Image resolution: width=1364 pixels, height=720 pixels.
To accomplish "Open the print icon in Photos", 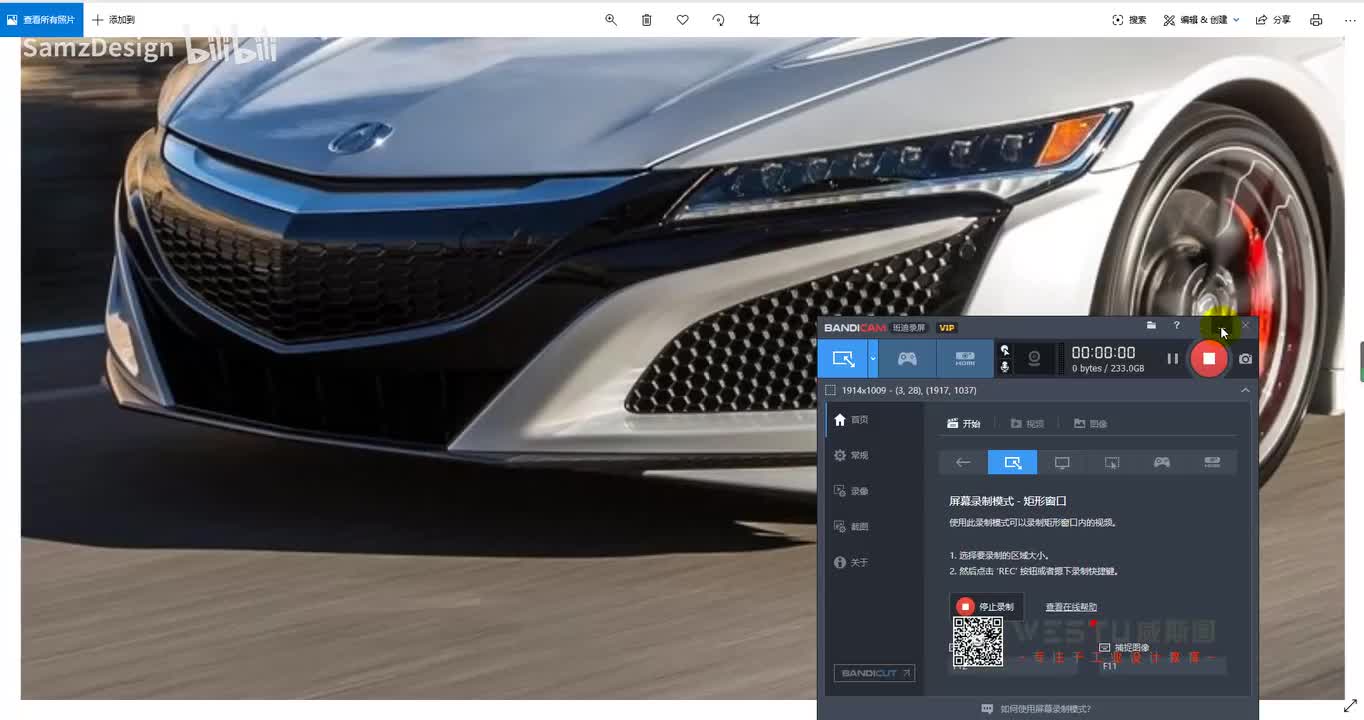I will coord(1316,20).
